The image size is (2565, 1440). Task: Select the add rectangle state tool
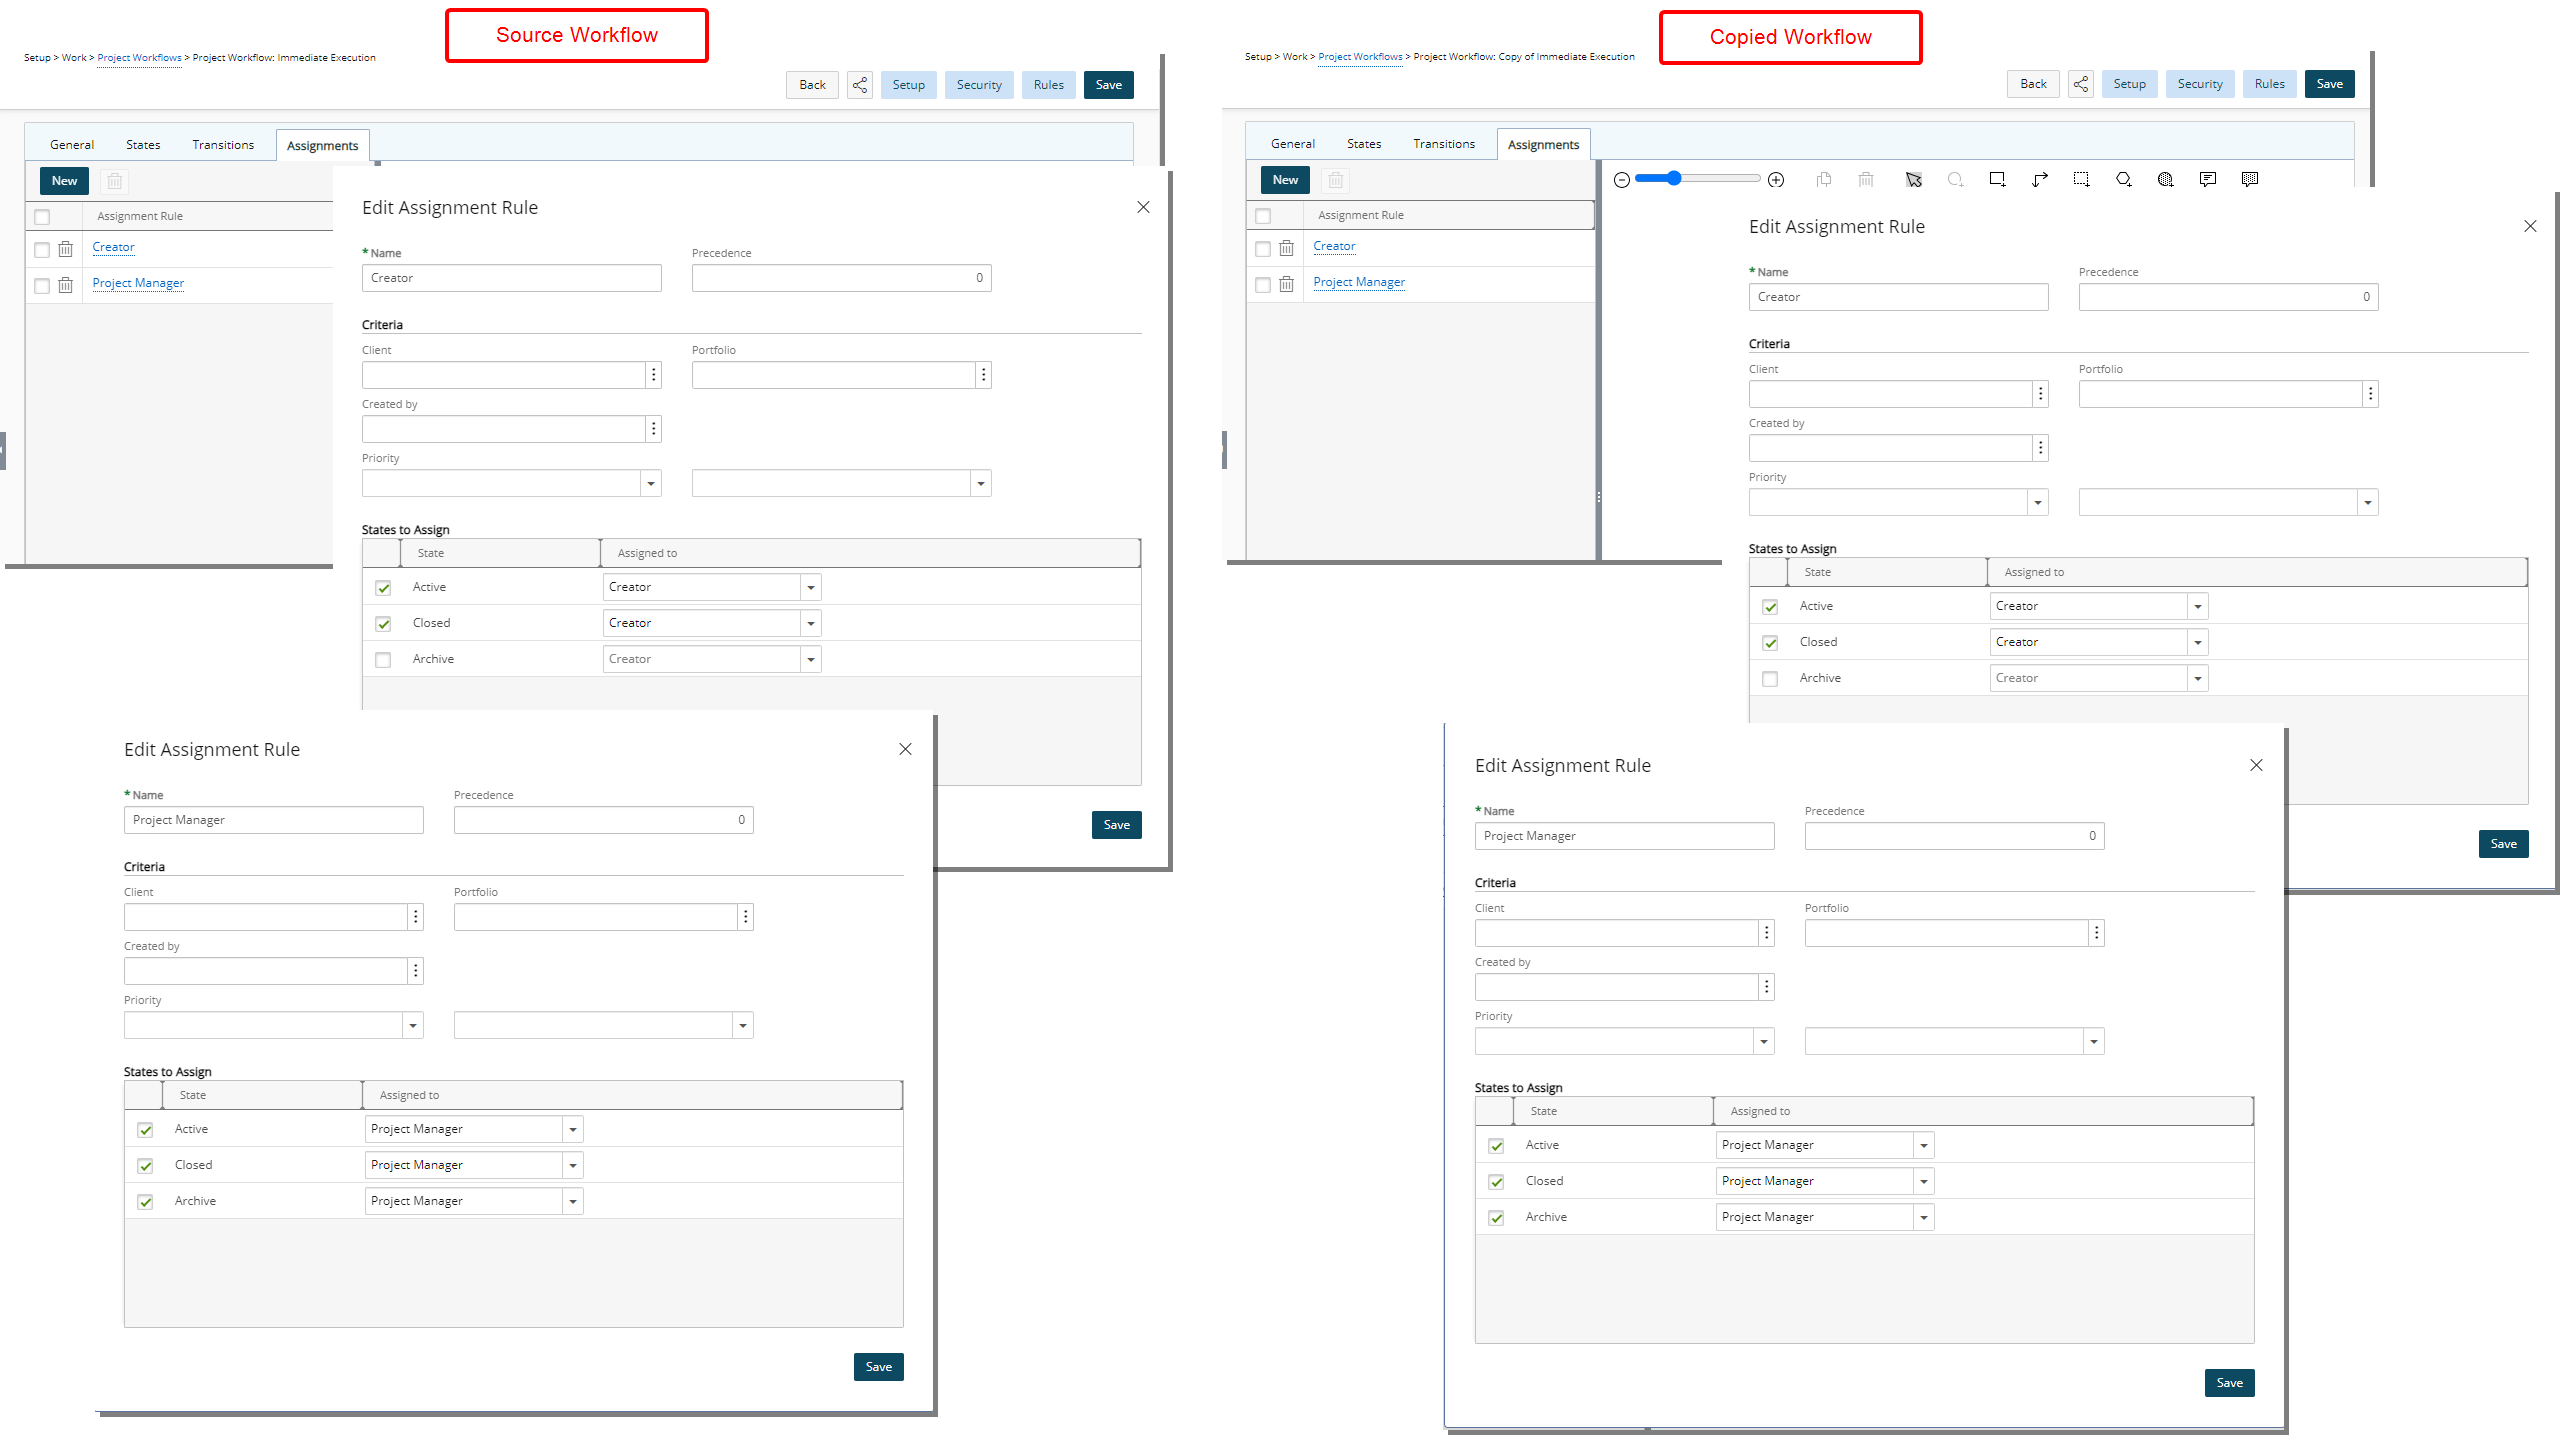point(1998,180)
